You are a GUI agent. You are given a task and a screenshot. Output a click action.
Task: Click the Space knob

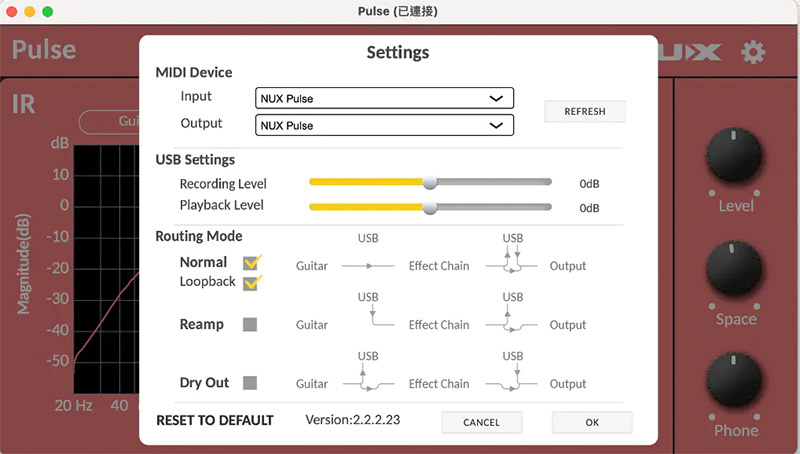pyautogui.click(x=735, y=272)
